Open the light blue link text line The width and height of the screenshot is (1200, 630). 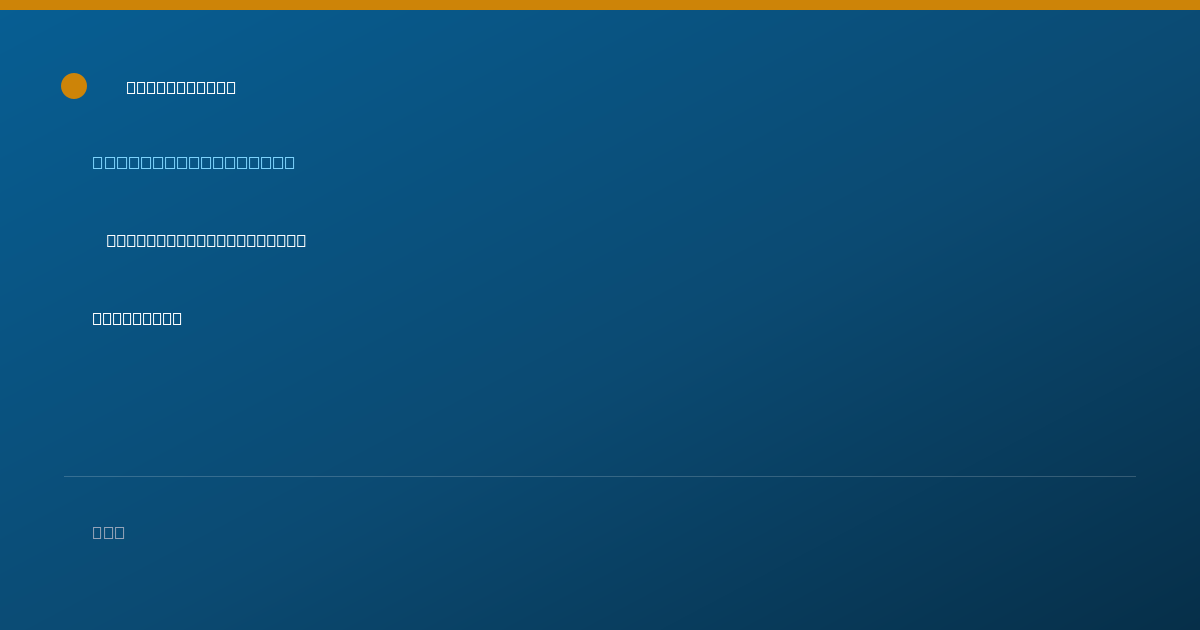tap(194, 162)
